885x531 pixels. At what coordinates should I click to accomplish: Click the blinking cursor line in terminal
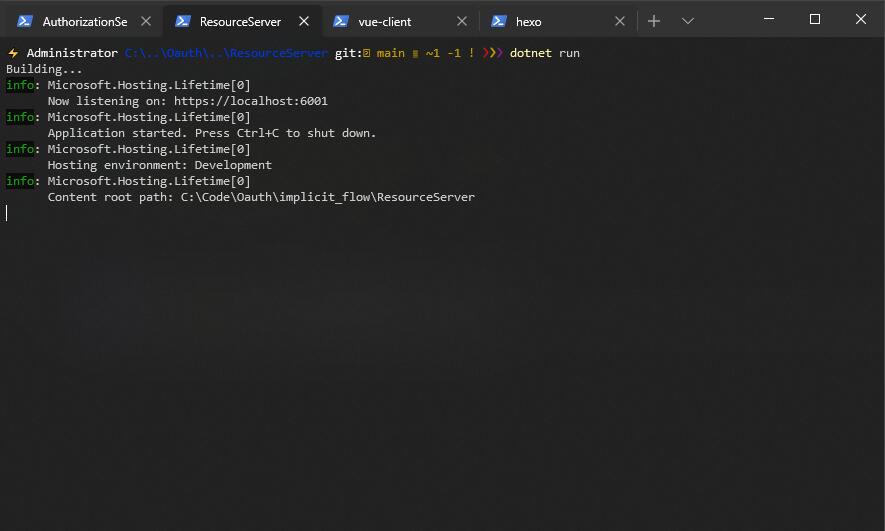(x=7, y=213)
